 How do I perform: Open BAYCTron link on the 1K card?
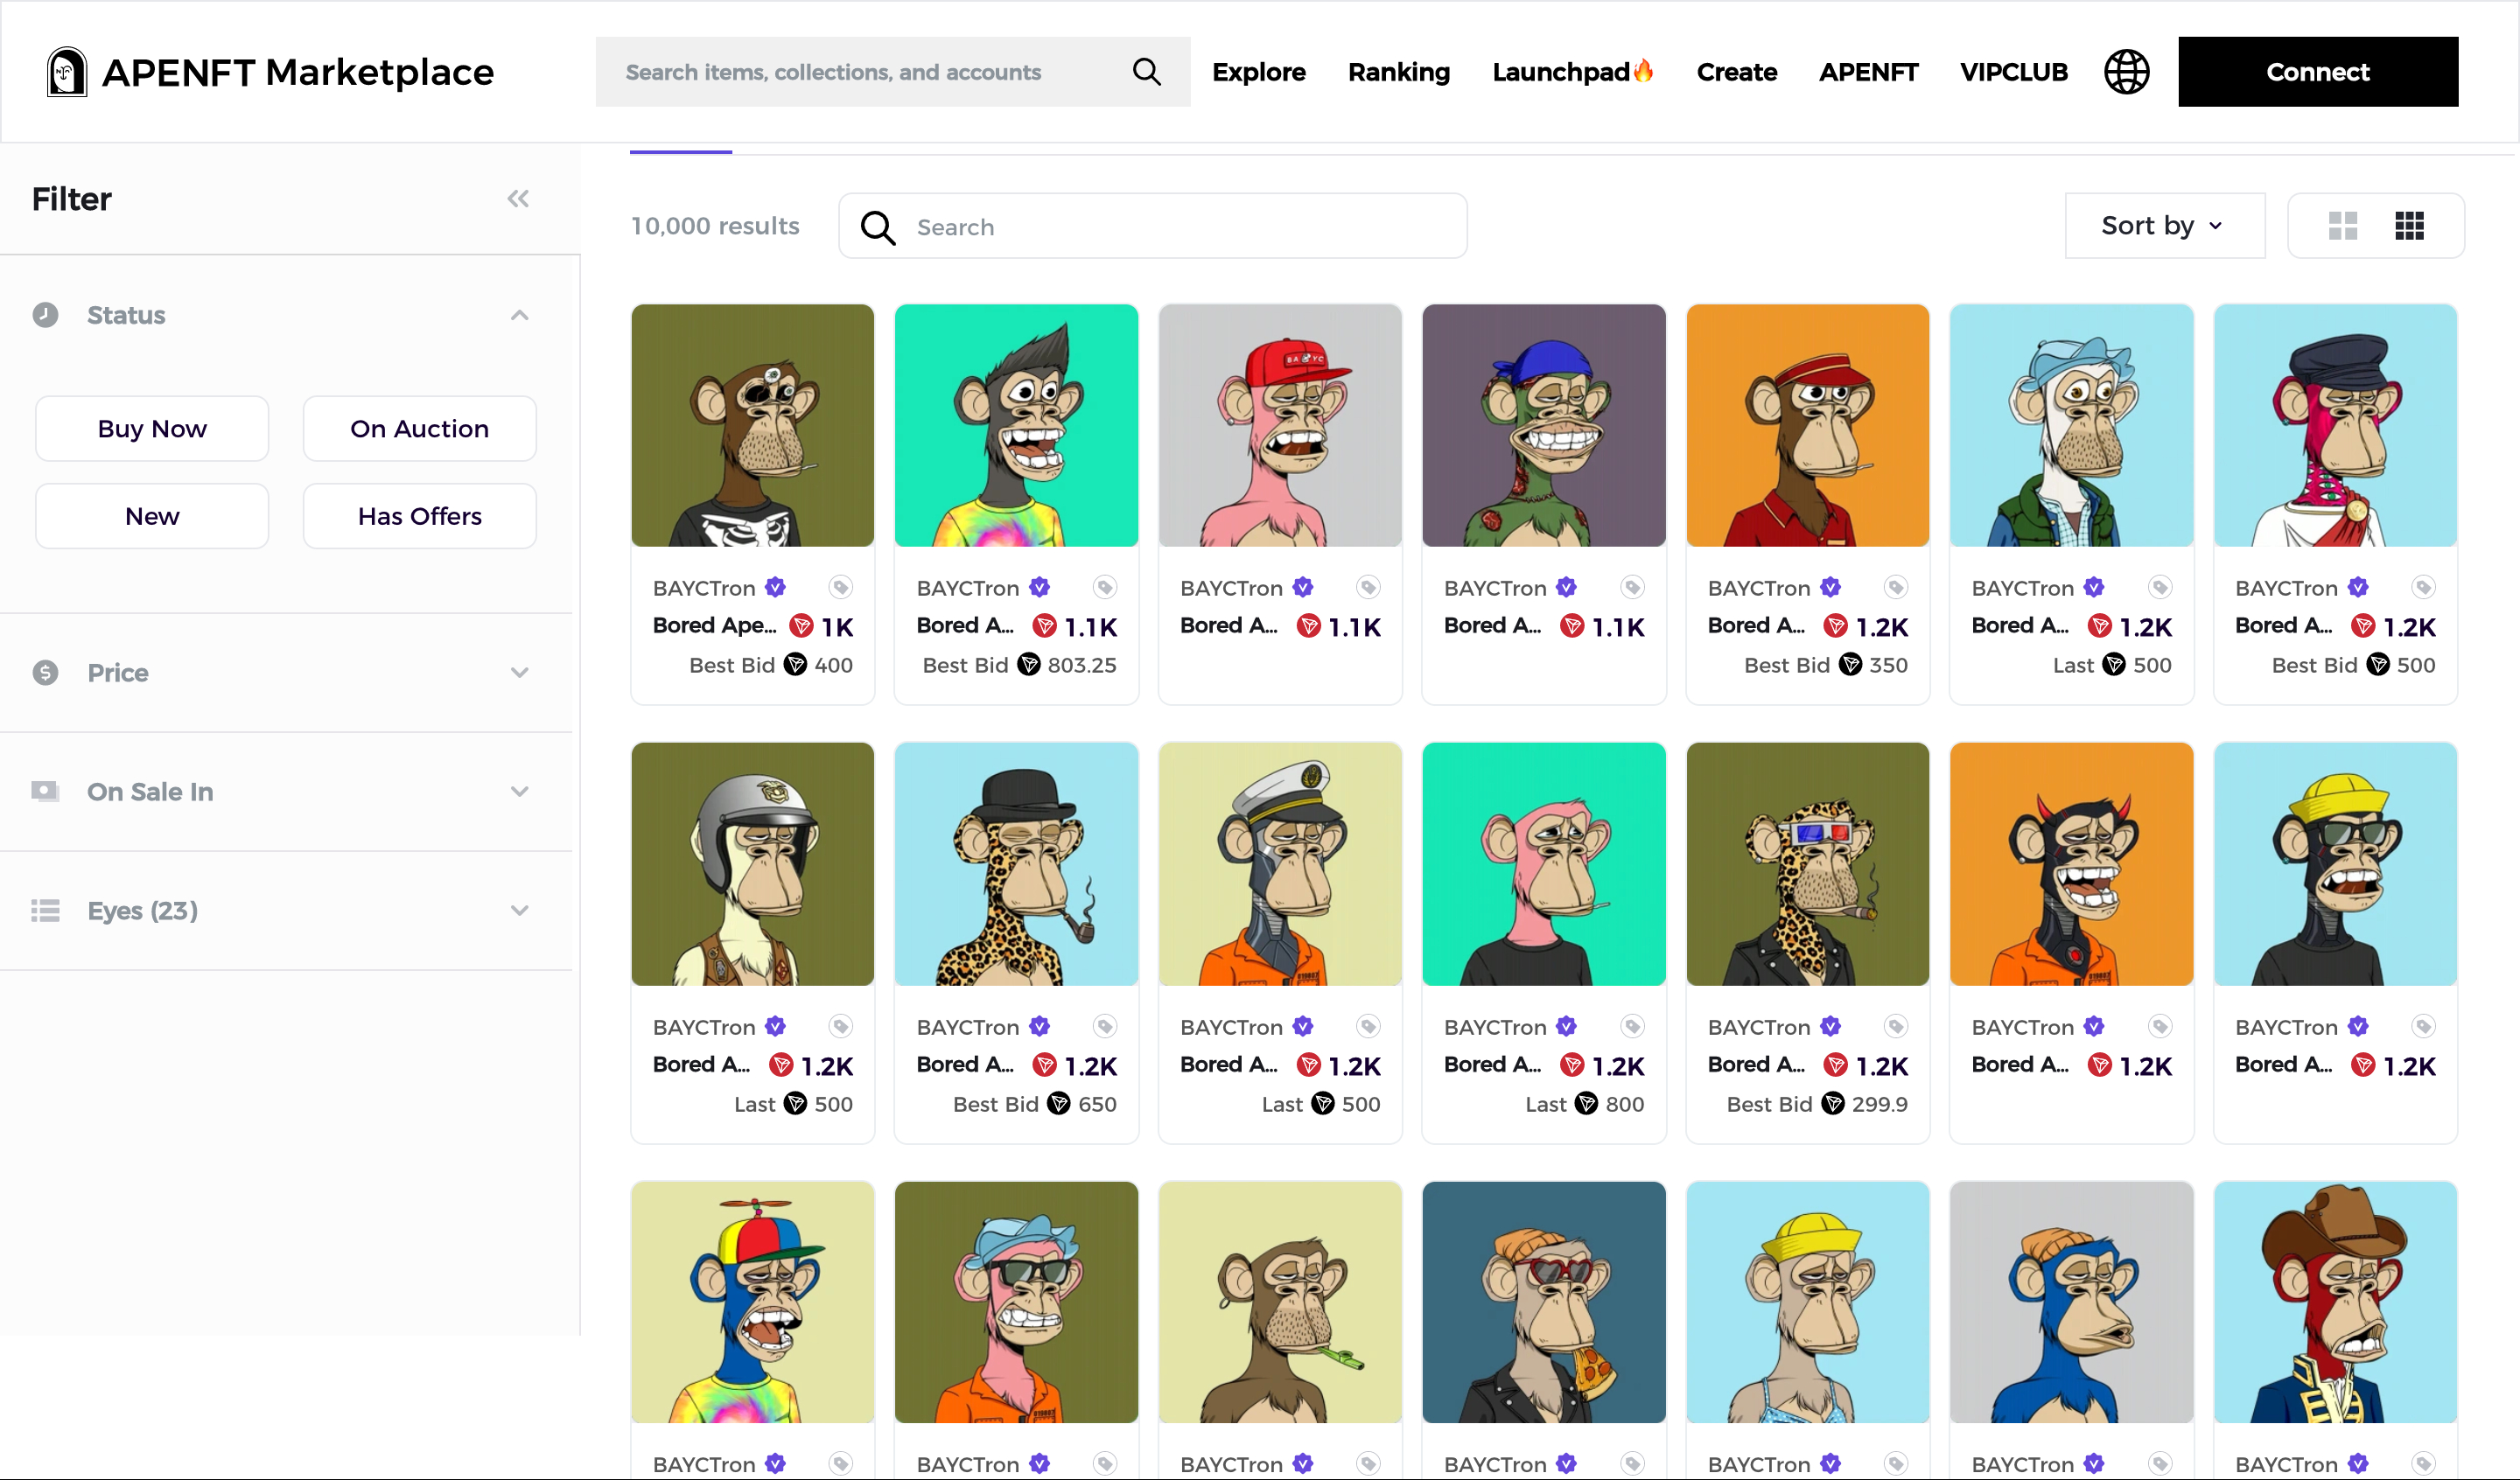(704, 588)
